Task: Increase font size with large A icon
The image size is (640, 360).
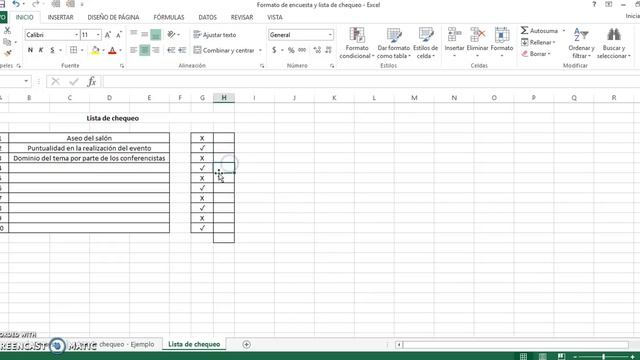Action: click(108, 35)
